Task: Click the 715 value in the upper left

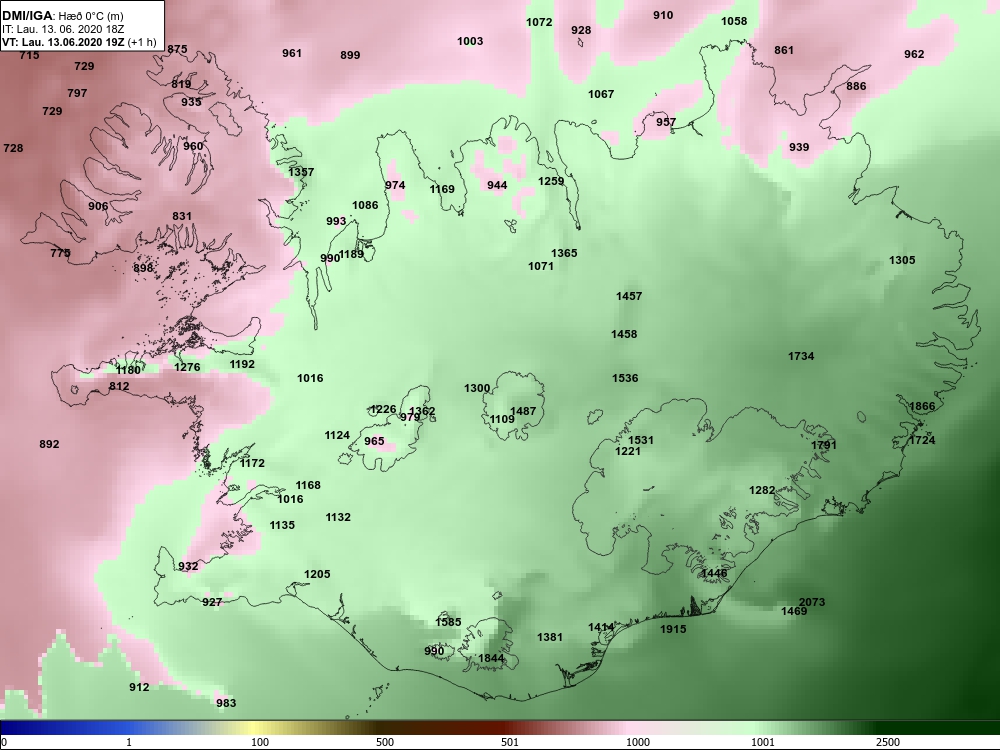Action: [x=29, y=55]
